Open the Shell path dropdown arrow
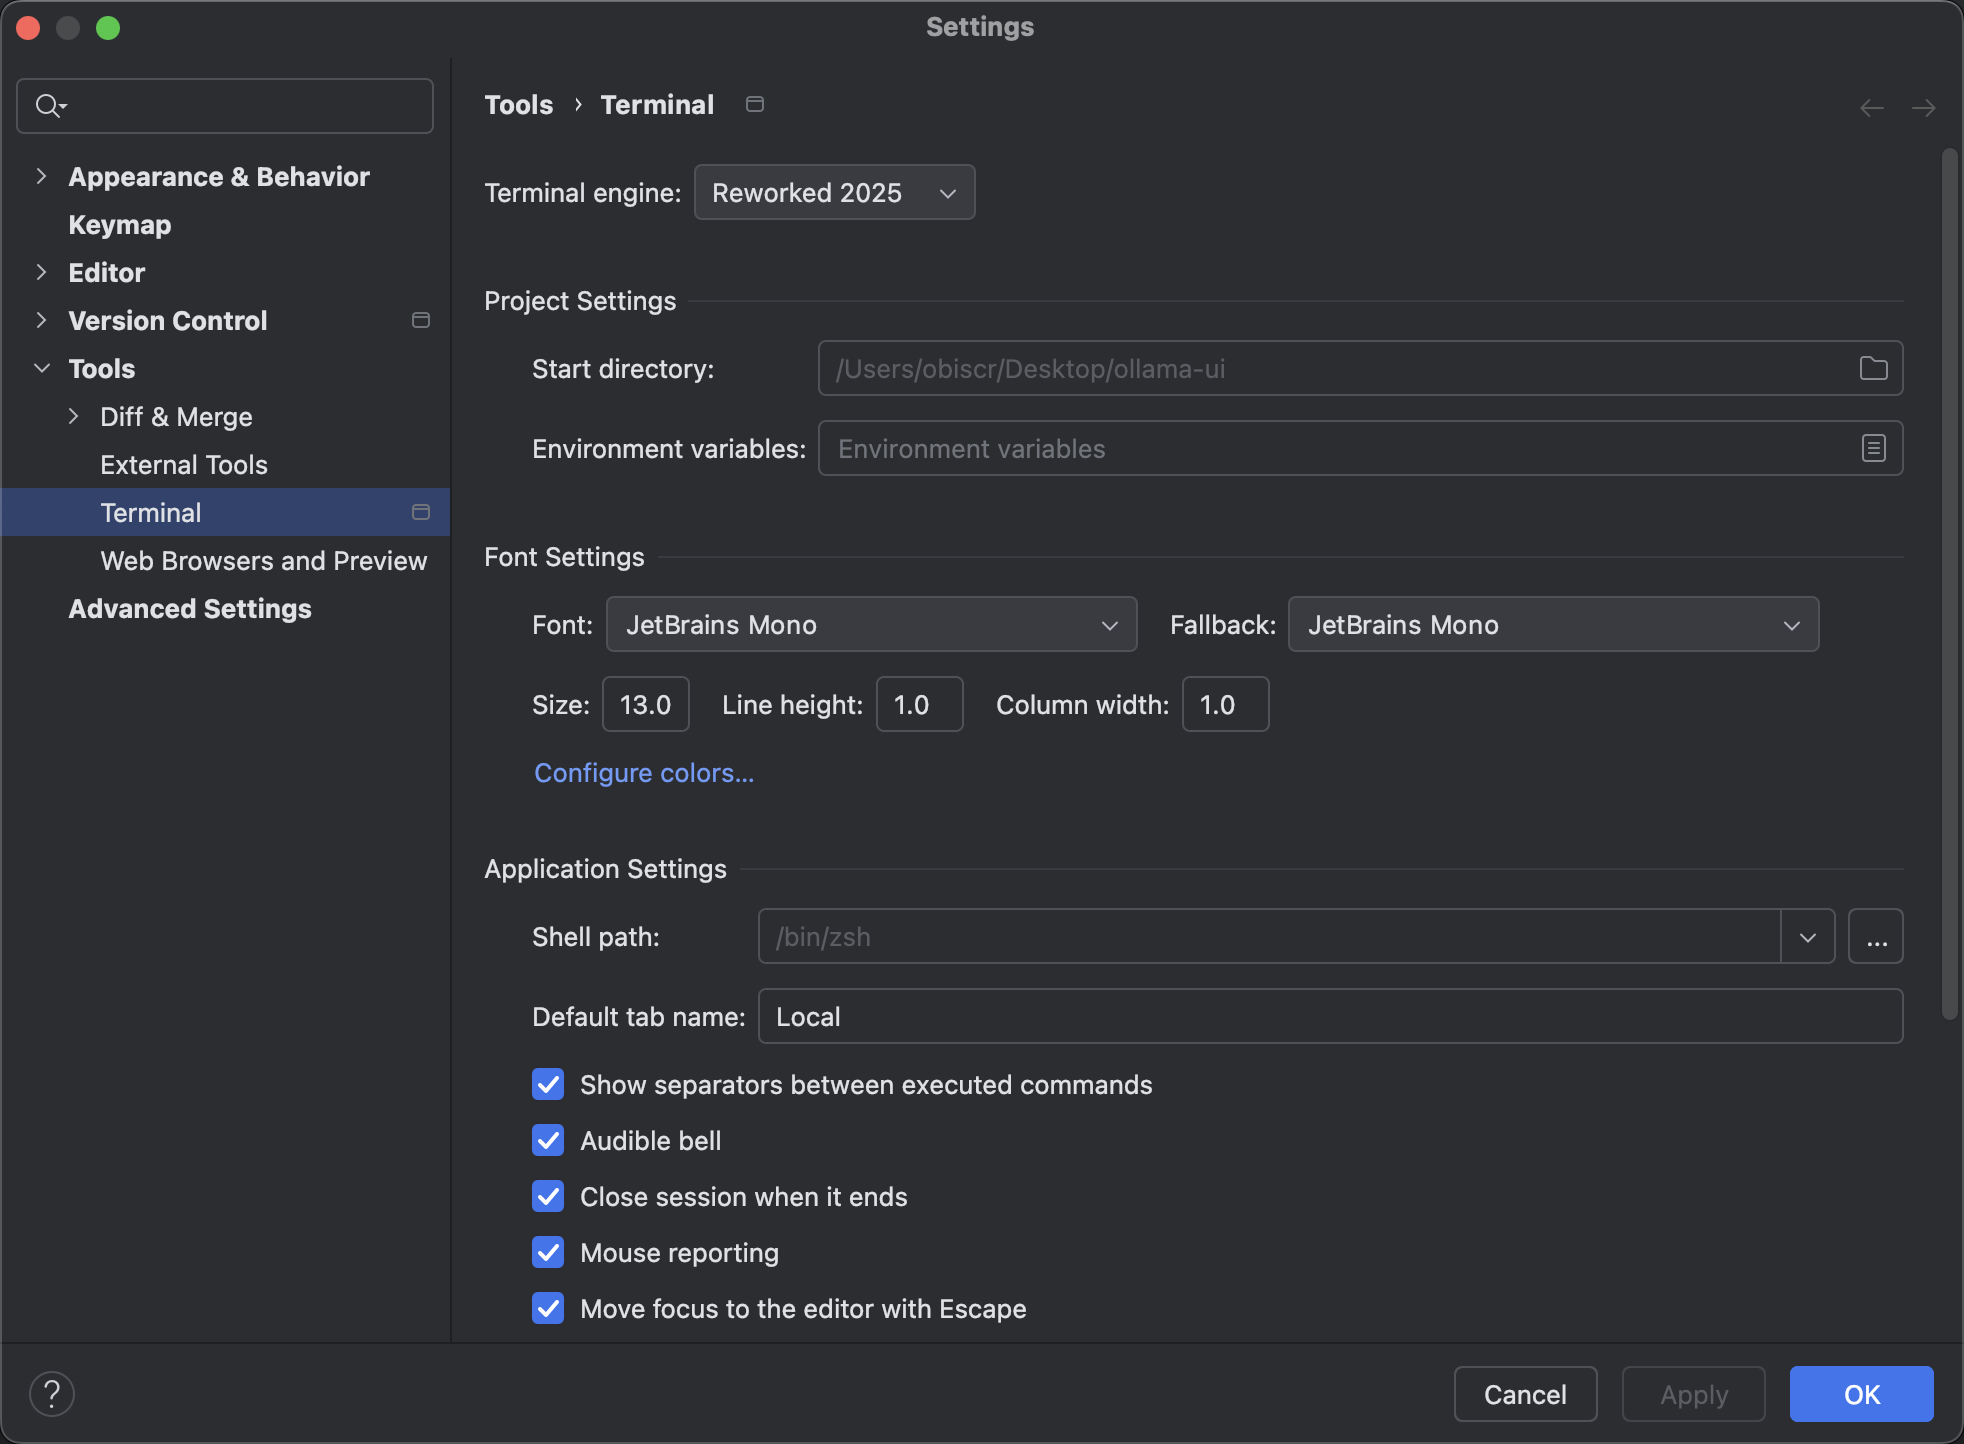Viewport: 1964px width, 1444px height. point(1808,936)
